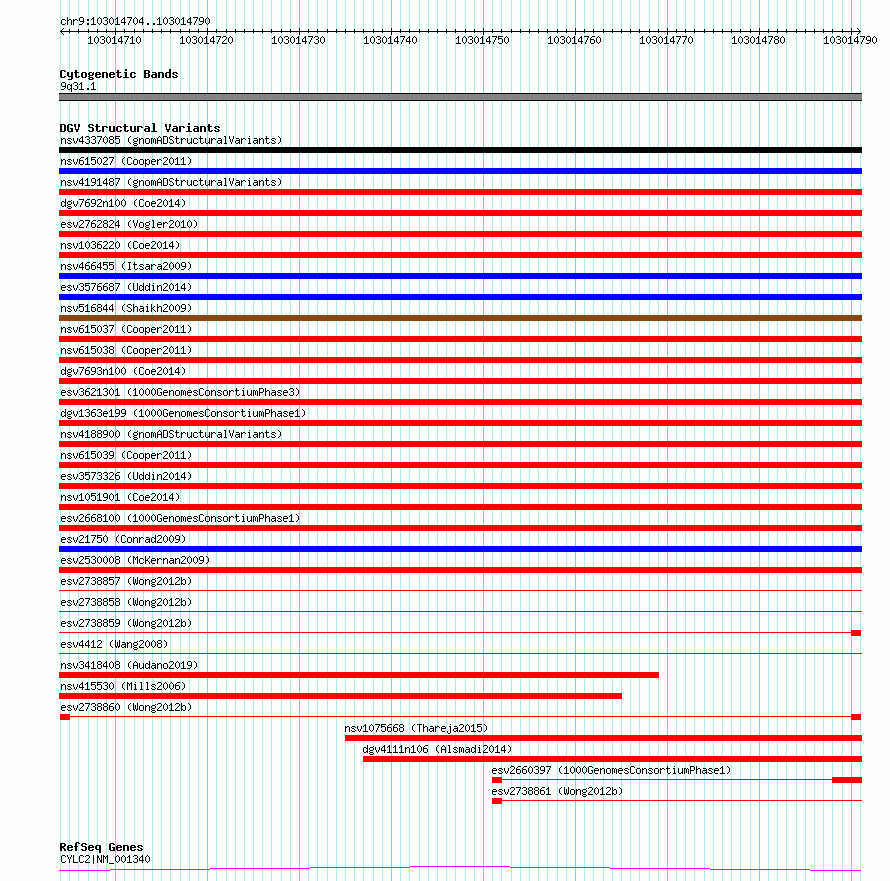Click the red bar below nsv3418408
The image size is (890, 881).
tap(359, 675)
